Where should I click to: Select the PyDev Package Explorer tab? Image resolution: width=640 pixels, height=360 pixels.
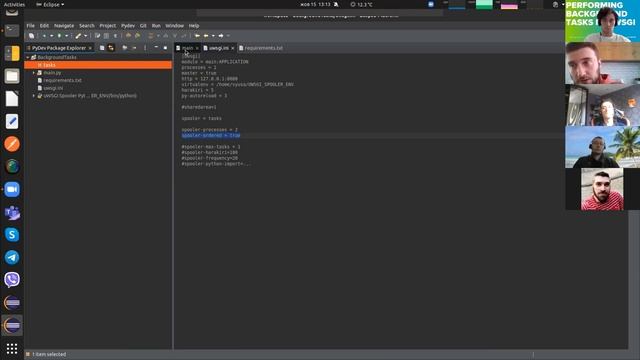point(59,48)
